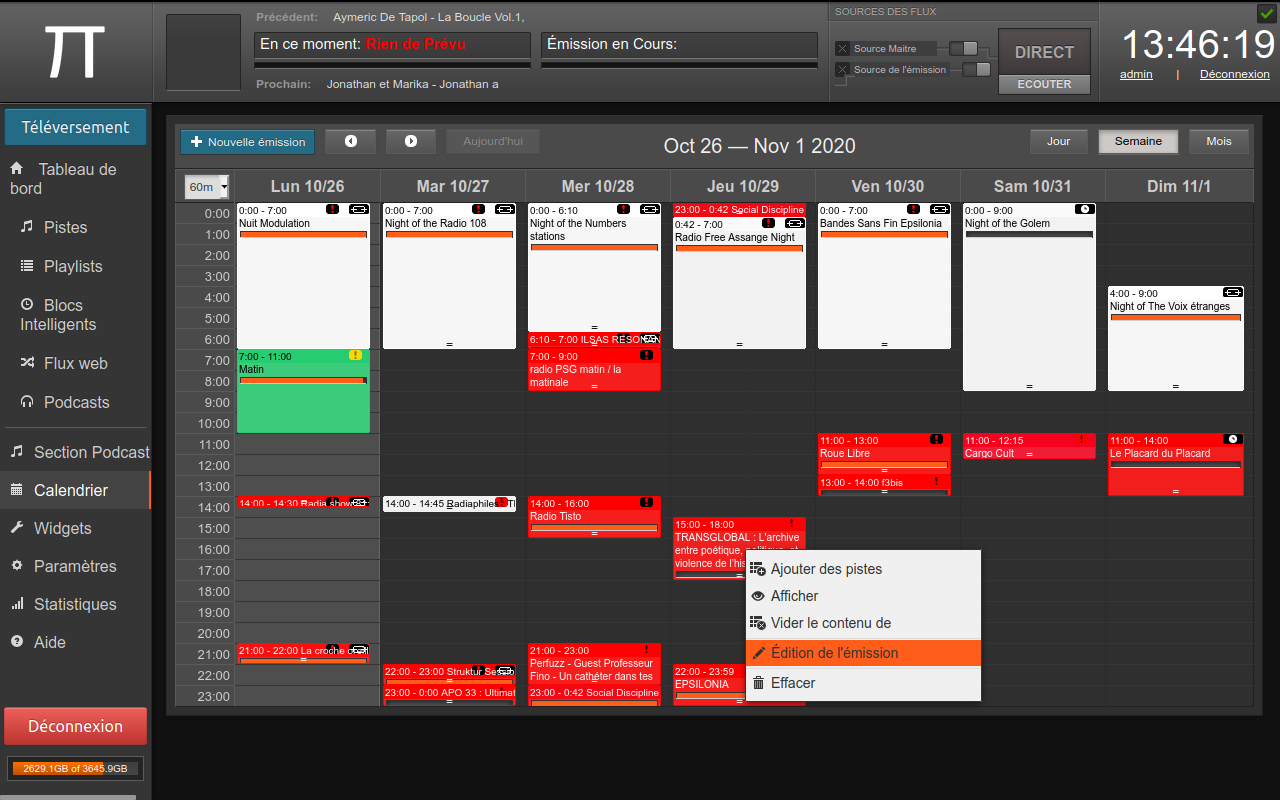1280x800 pixels.
Task: Click the yellow warning icon on the Matin show
Action: [x=355, y=355]
